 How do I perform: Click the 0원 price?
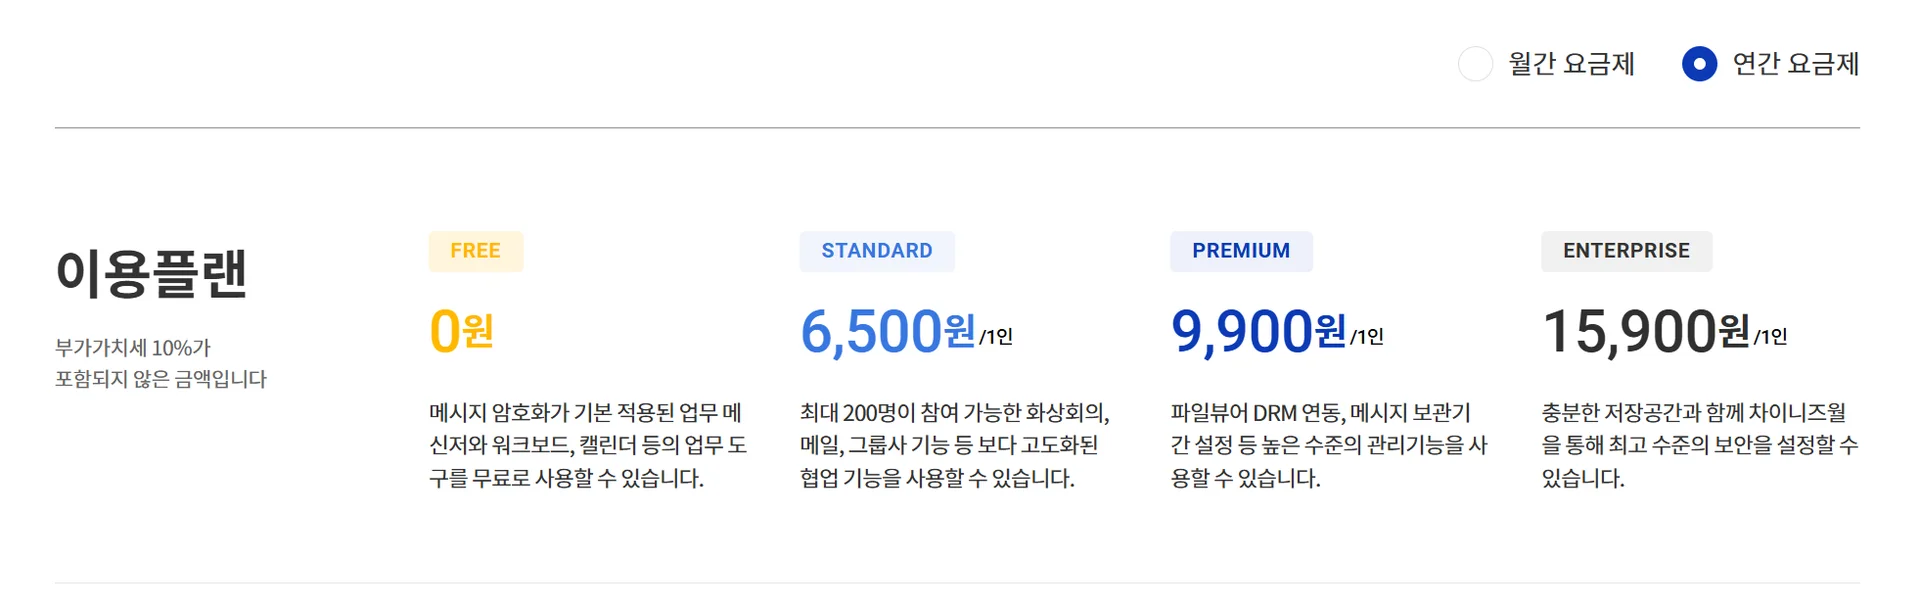461,331
